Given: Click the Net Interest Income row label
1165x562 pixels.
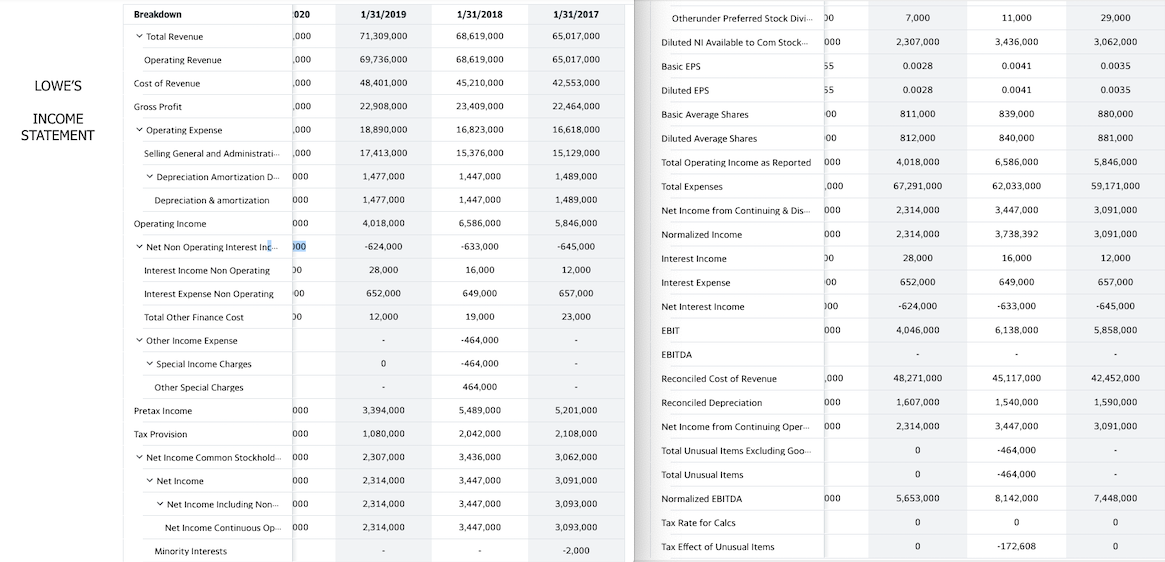Looking at the screenshot, I should 703,307.
